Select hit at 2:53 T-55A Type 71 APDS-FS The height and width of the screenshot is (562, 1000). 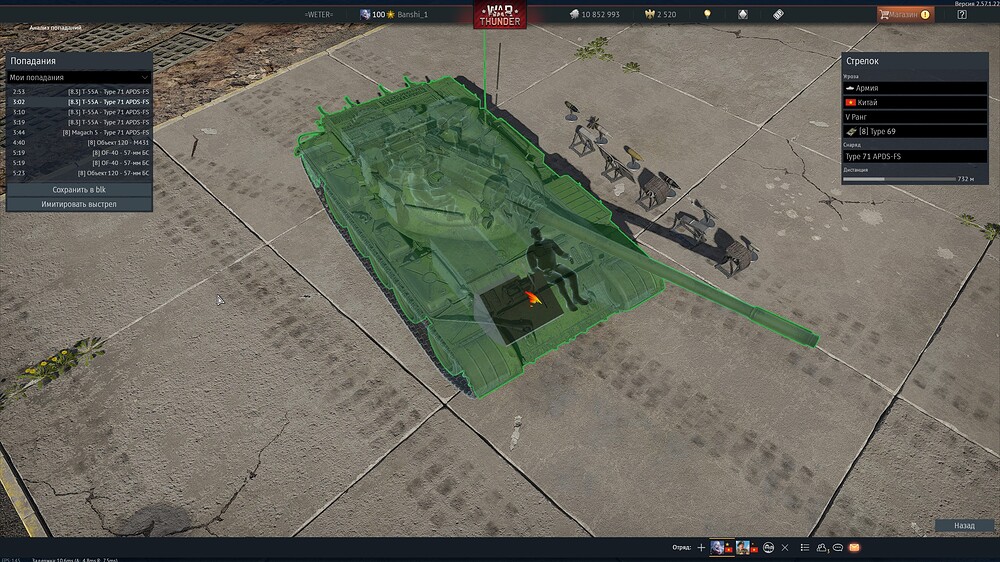coord(79,91)
